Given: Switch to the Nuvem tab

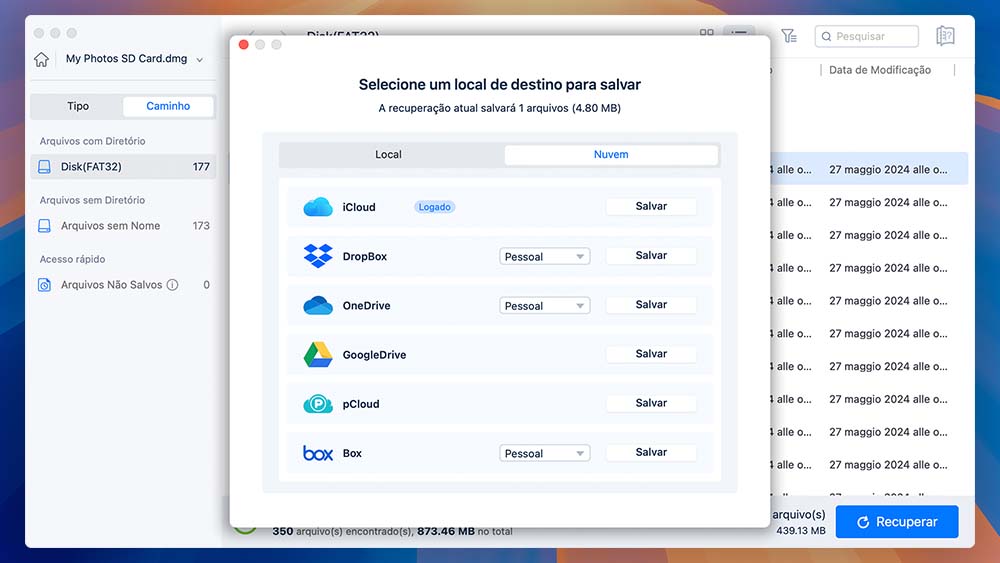Looking at the screenshot, I should [611, 154].
